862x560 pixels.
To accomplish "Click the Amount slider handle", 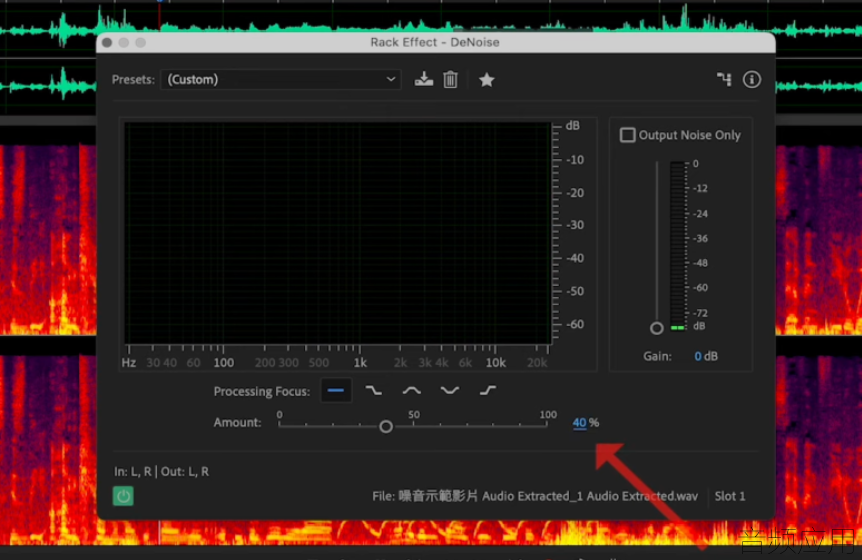I will tap(386, 426).
